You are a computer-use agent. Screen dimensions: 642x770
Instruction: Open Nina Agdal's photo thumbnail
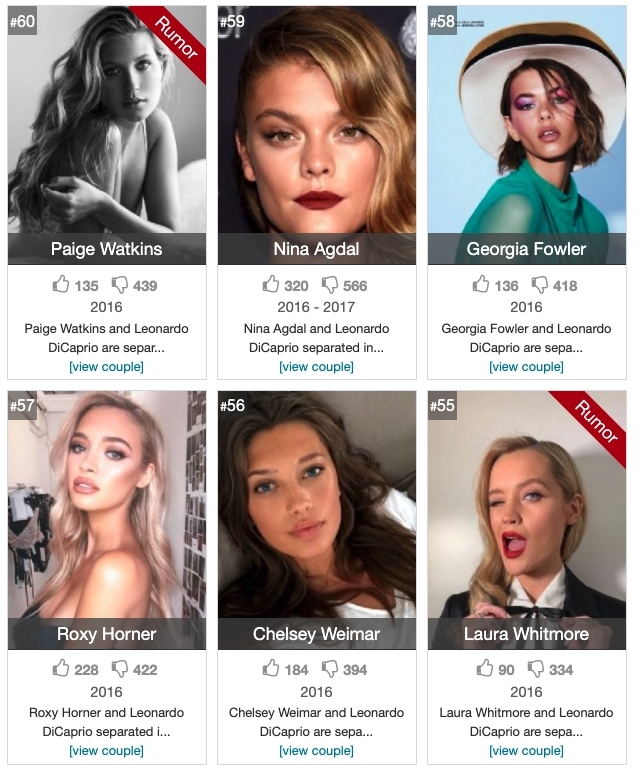[317, 119]
